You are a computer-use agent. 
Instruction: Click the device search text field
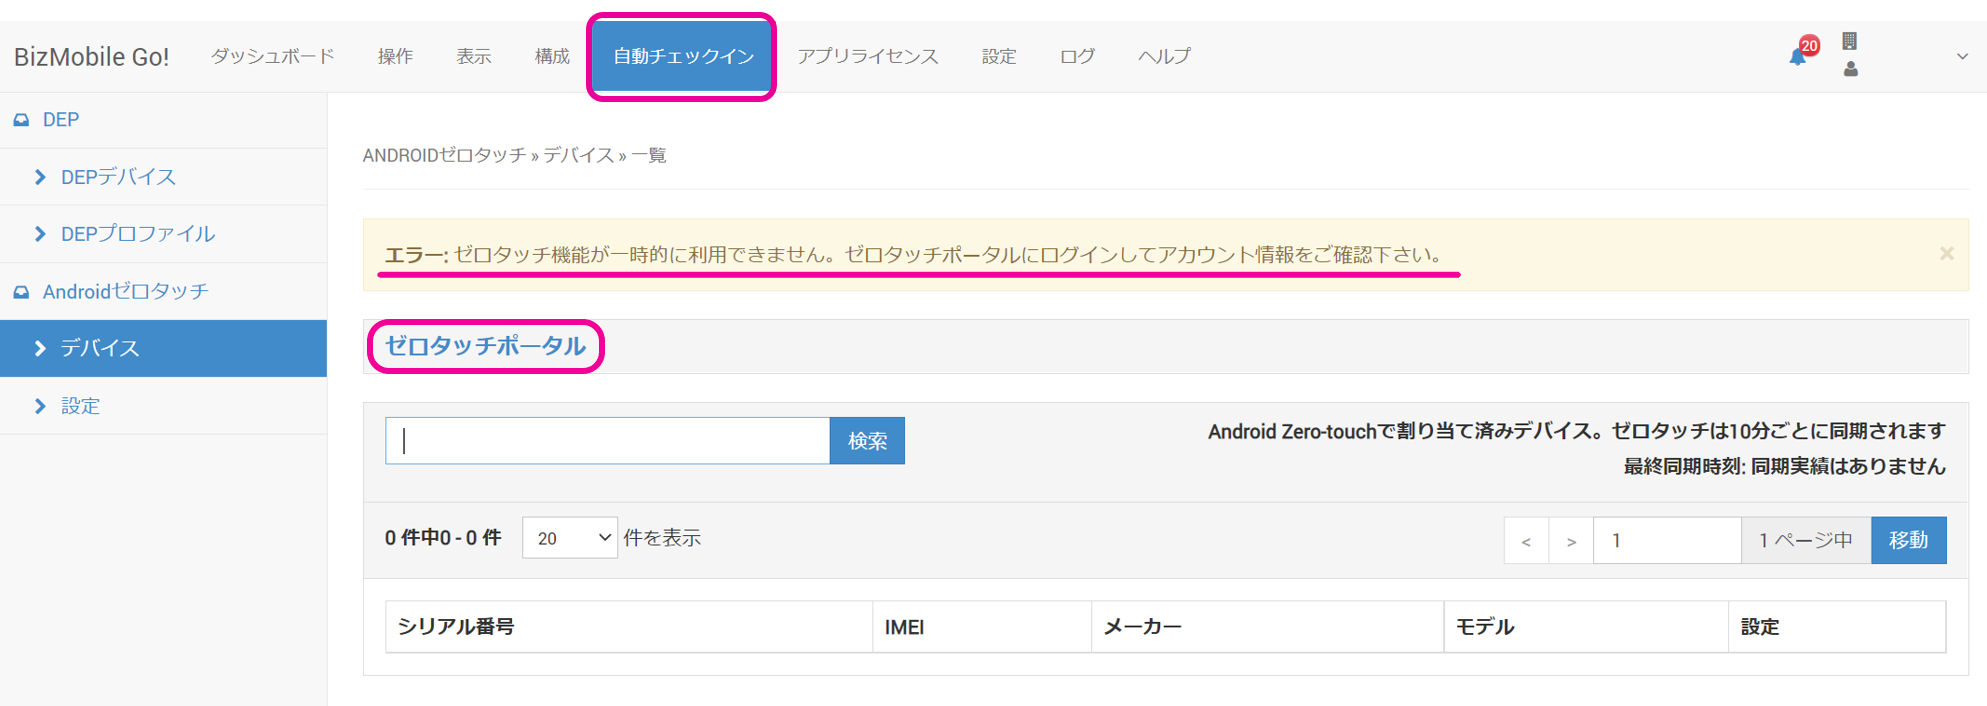(x=607, y=441)
